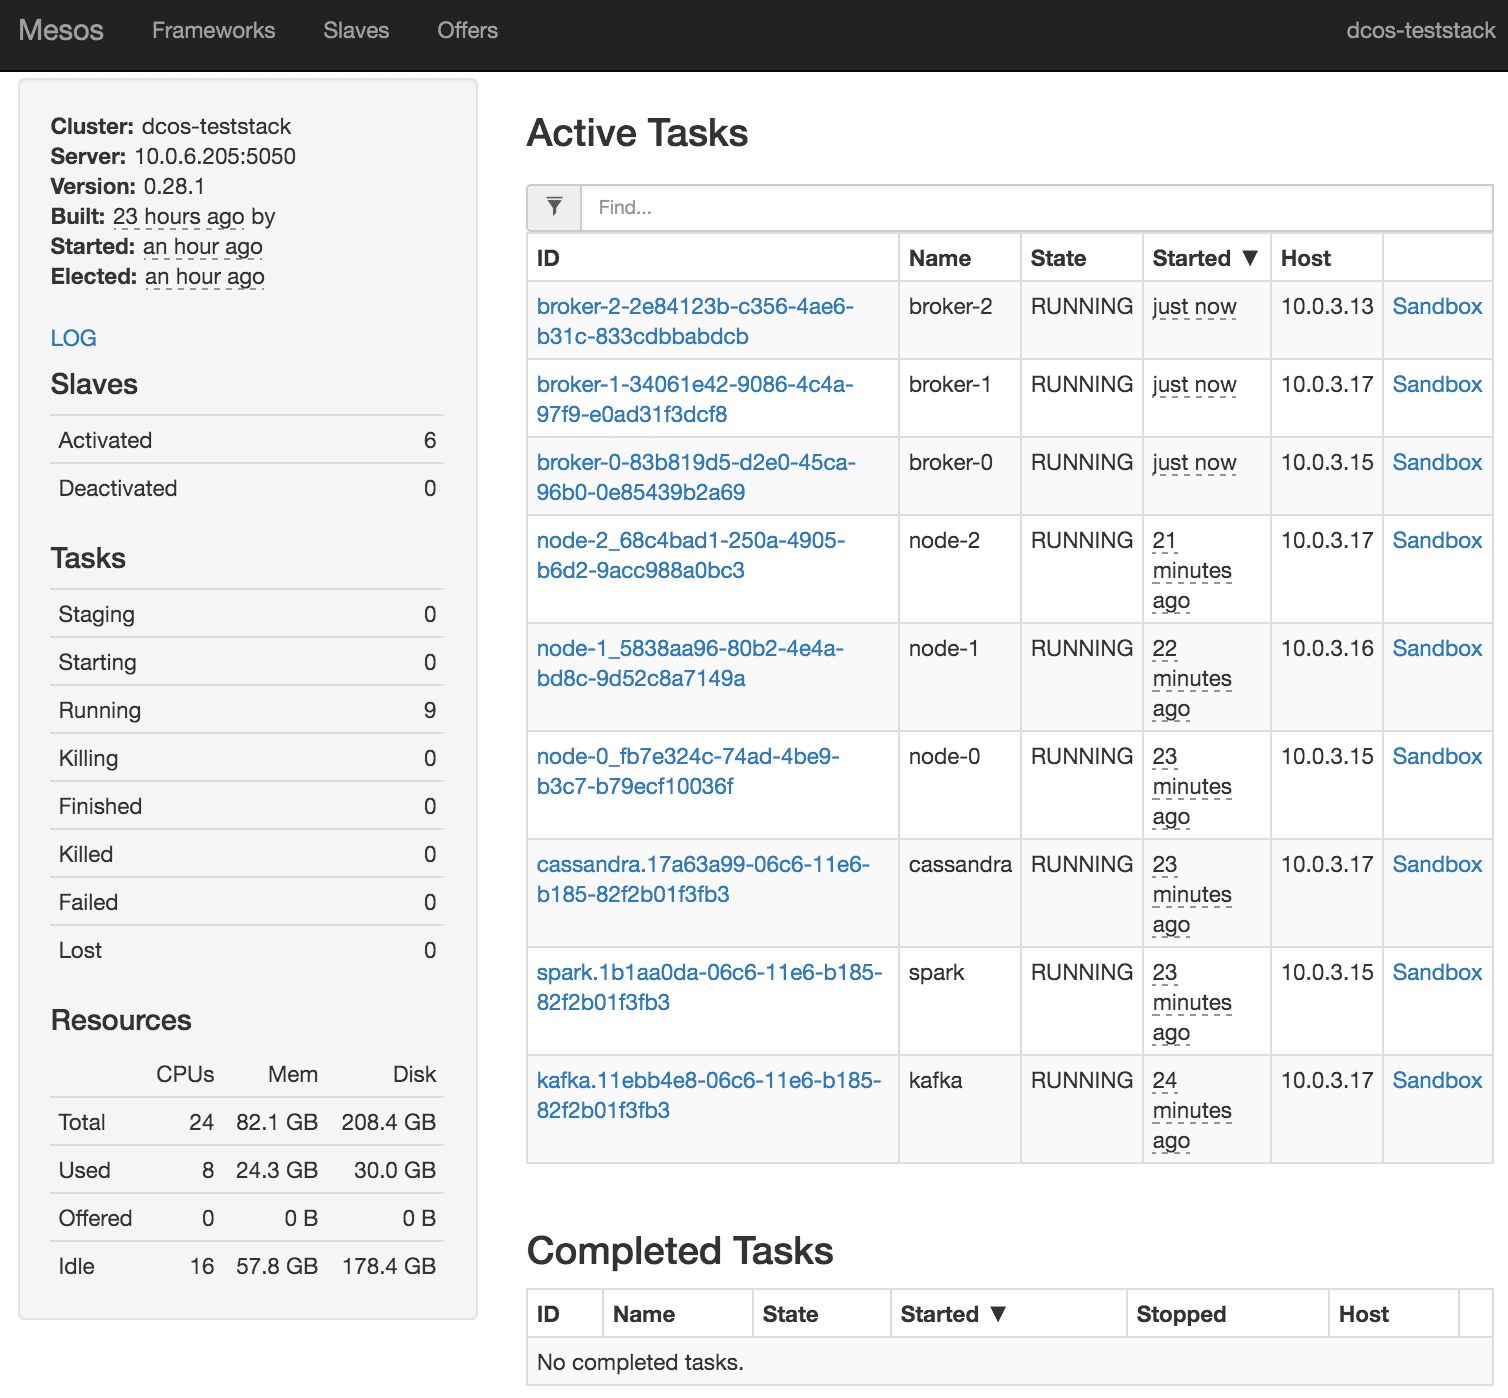Click the filter funnel icon

[554, 207]
